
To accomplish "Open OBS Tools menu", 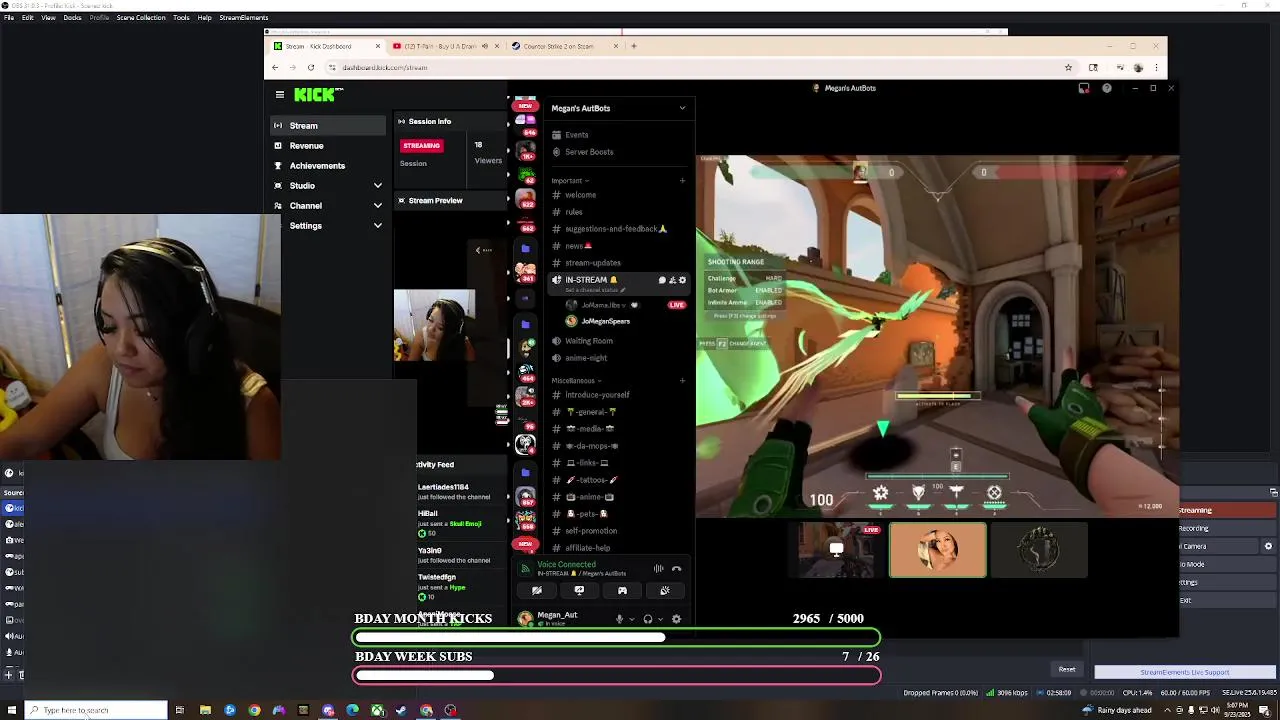I will click(x=181, y=18).
